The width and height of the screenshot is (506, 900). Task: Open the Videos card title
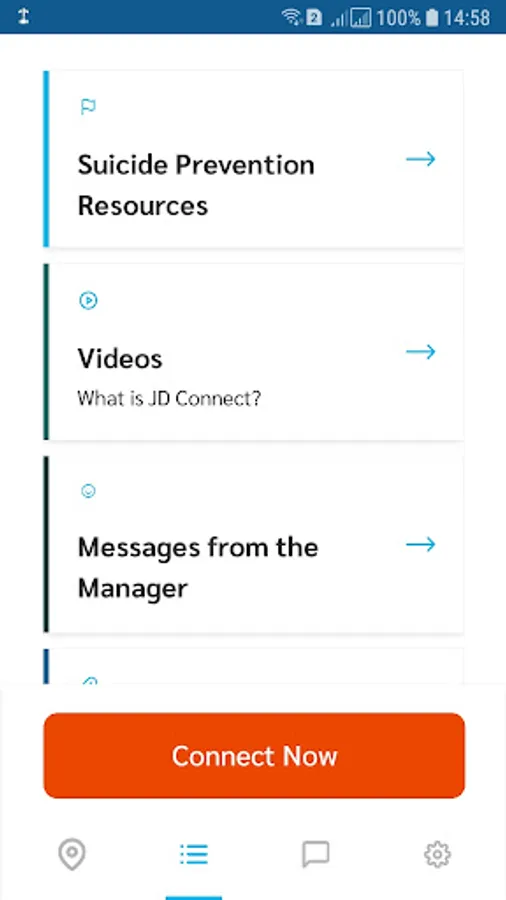120,359
